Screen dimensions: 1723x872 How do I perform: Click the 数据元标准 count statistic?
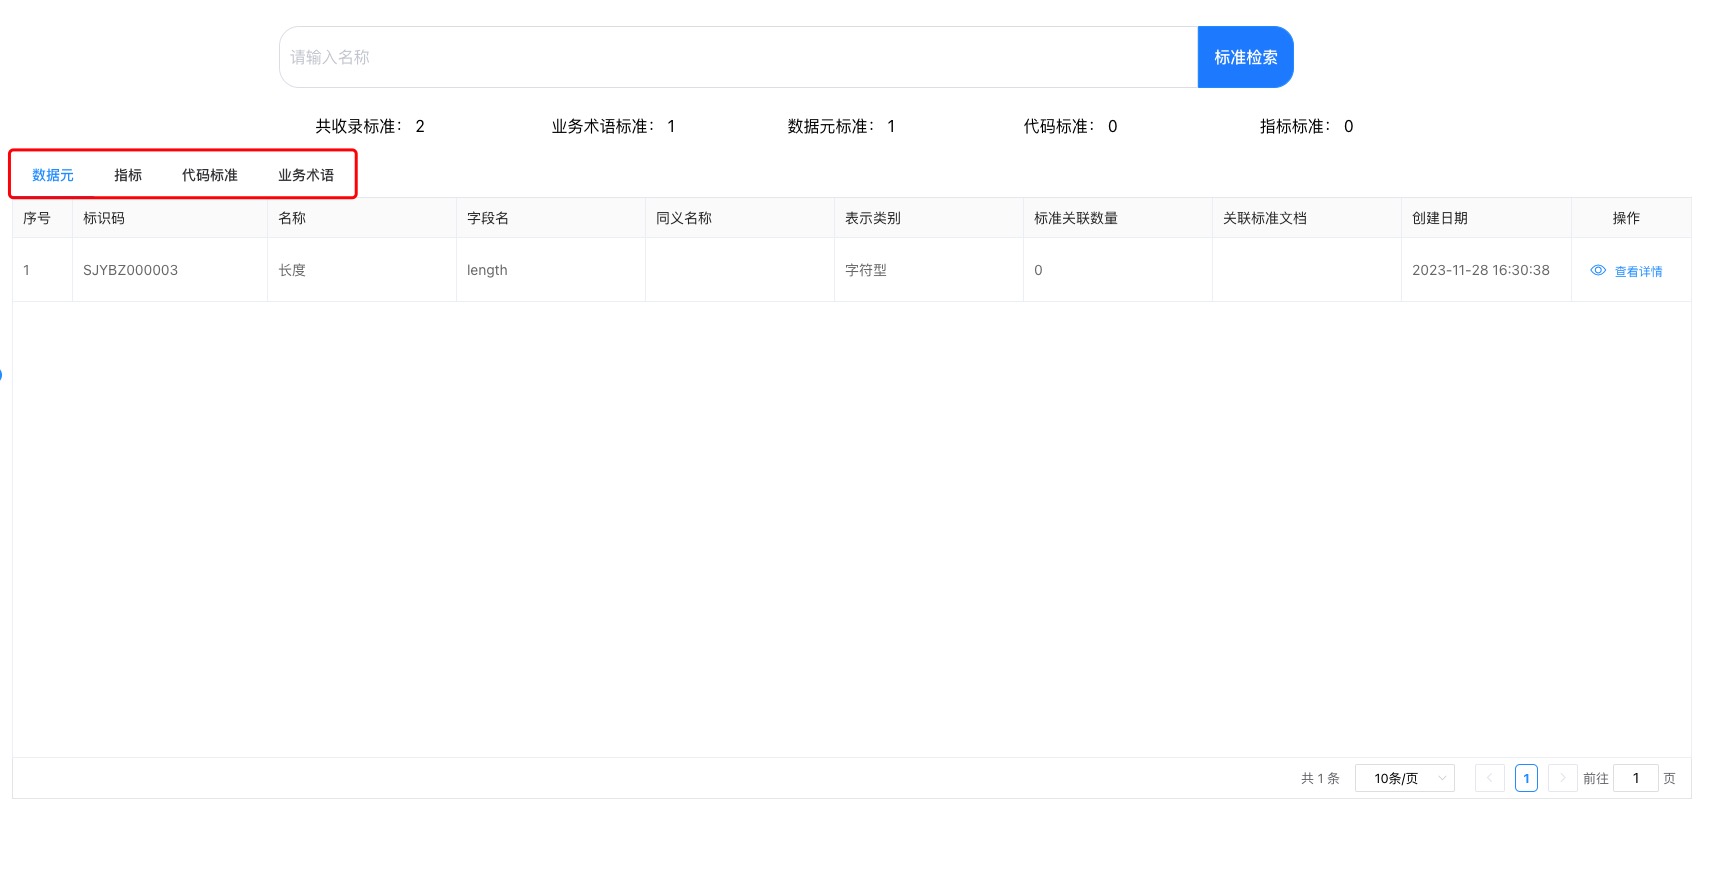(841, 126)
